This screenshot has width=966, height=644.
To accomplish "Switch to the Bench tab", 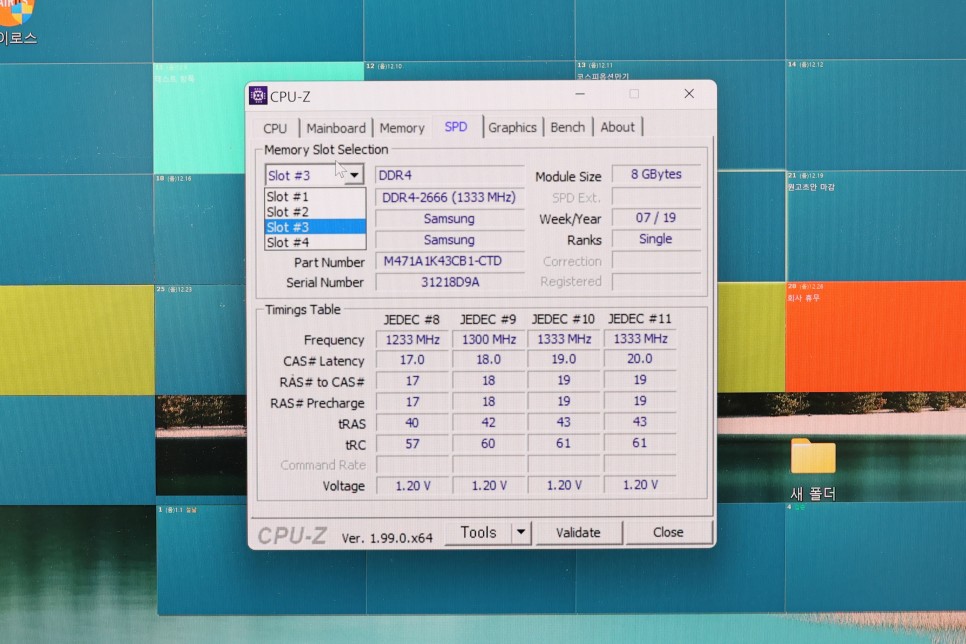I will coord(567,128).
